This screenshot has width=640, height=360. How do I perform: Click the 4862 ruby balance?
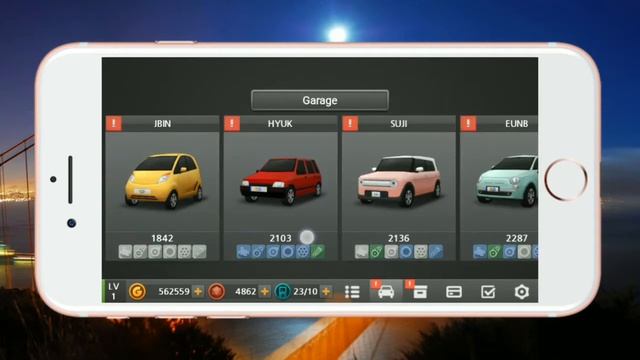click(246, 291)
